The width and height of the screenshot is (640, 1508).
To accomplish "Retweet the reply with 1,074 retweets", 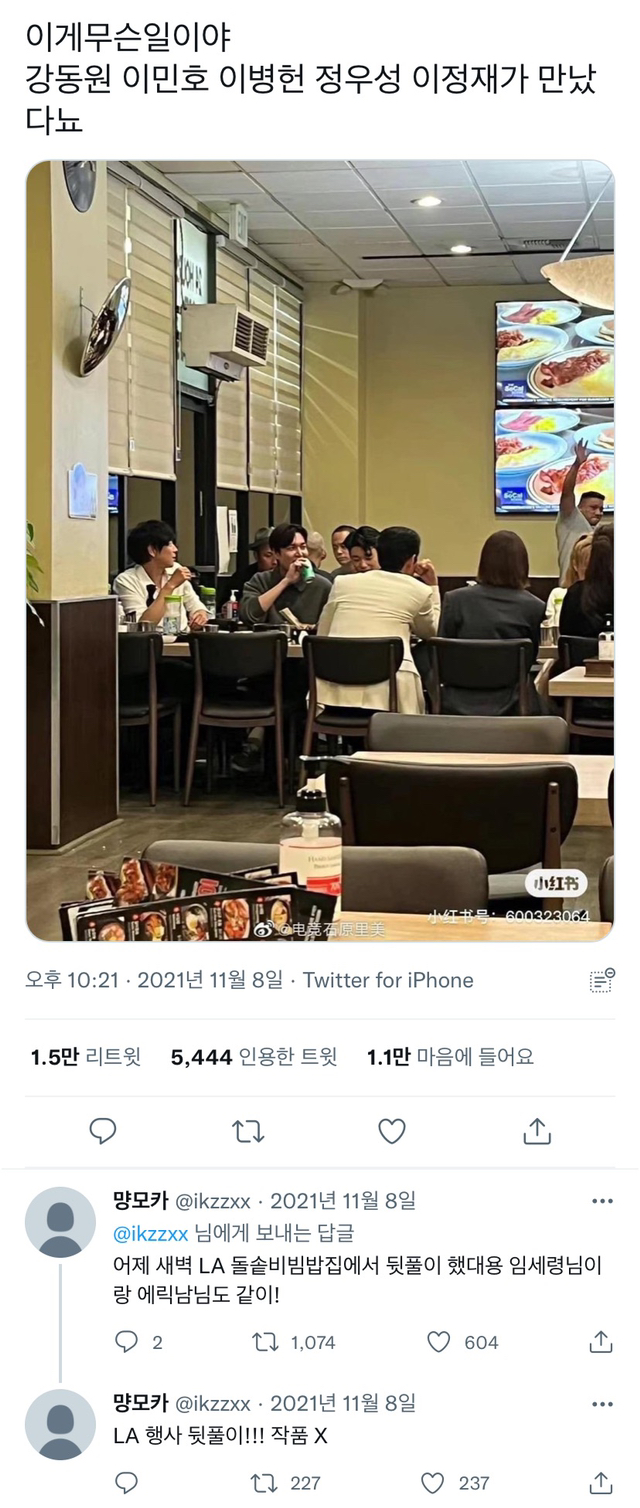I will 295,1342.
